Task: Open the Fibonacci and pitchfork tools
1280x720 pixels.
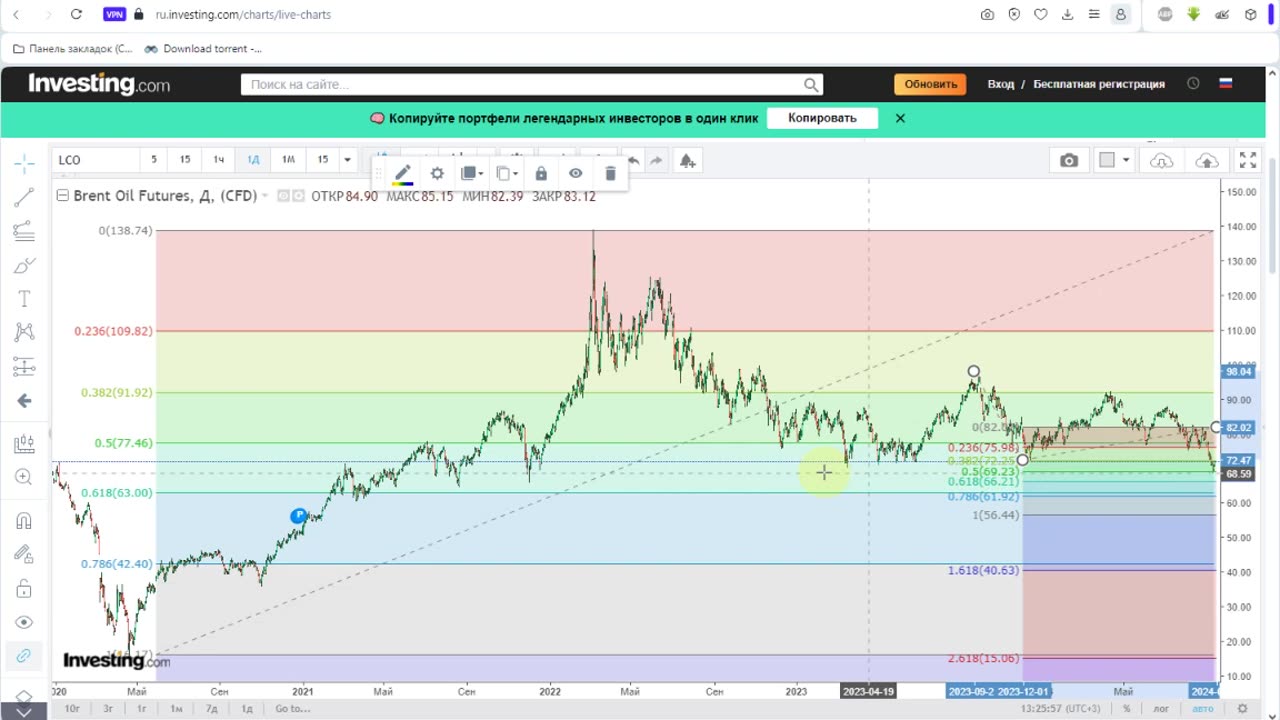Action: [25, 231]
